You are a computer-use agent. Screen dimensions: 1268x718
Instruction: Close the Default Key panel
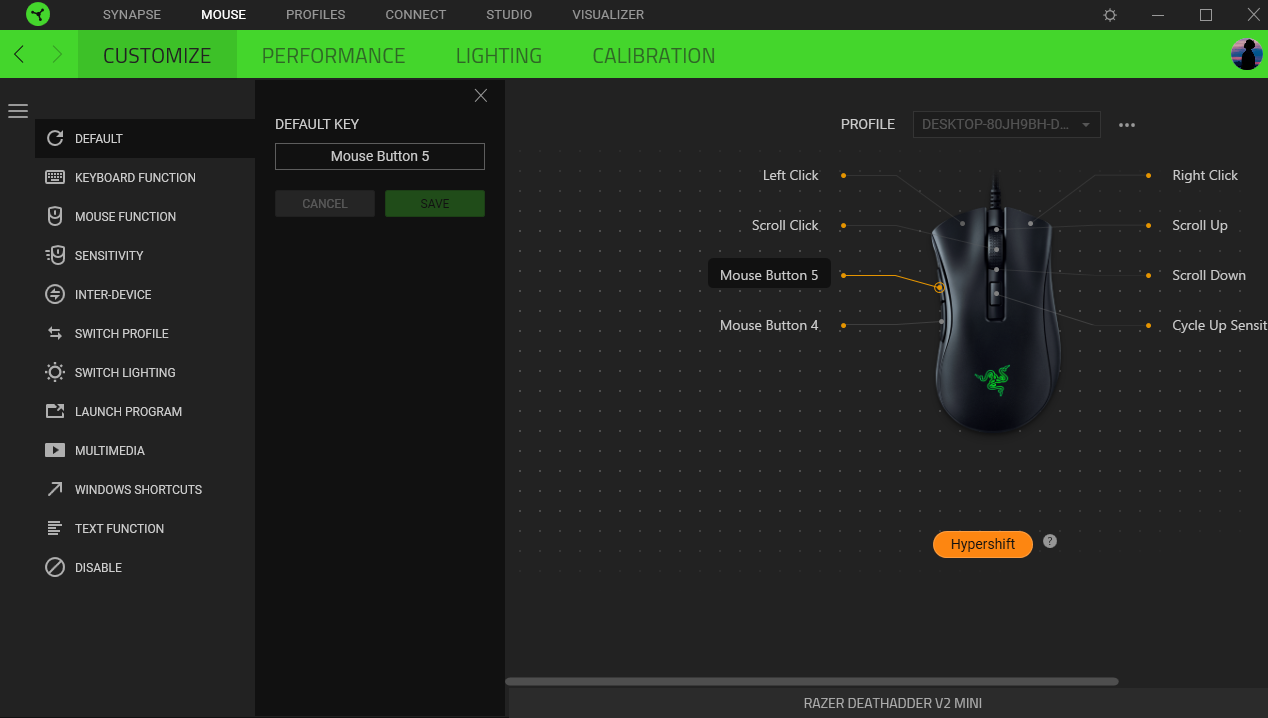pos(481,96)
